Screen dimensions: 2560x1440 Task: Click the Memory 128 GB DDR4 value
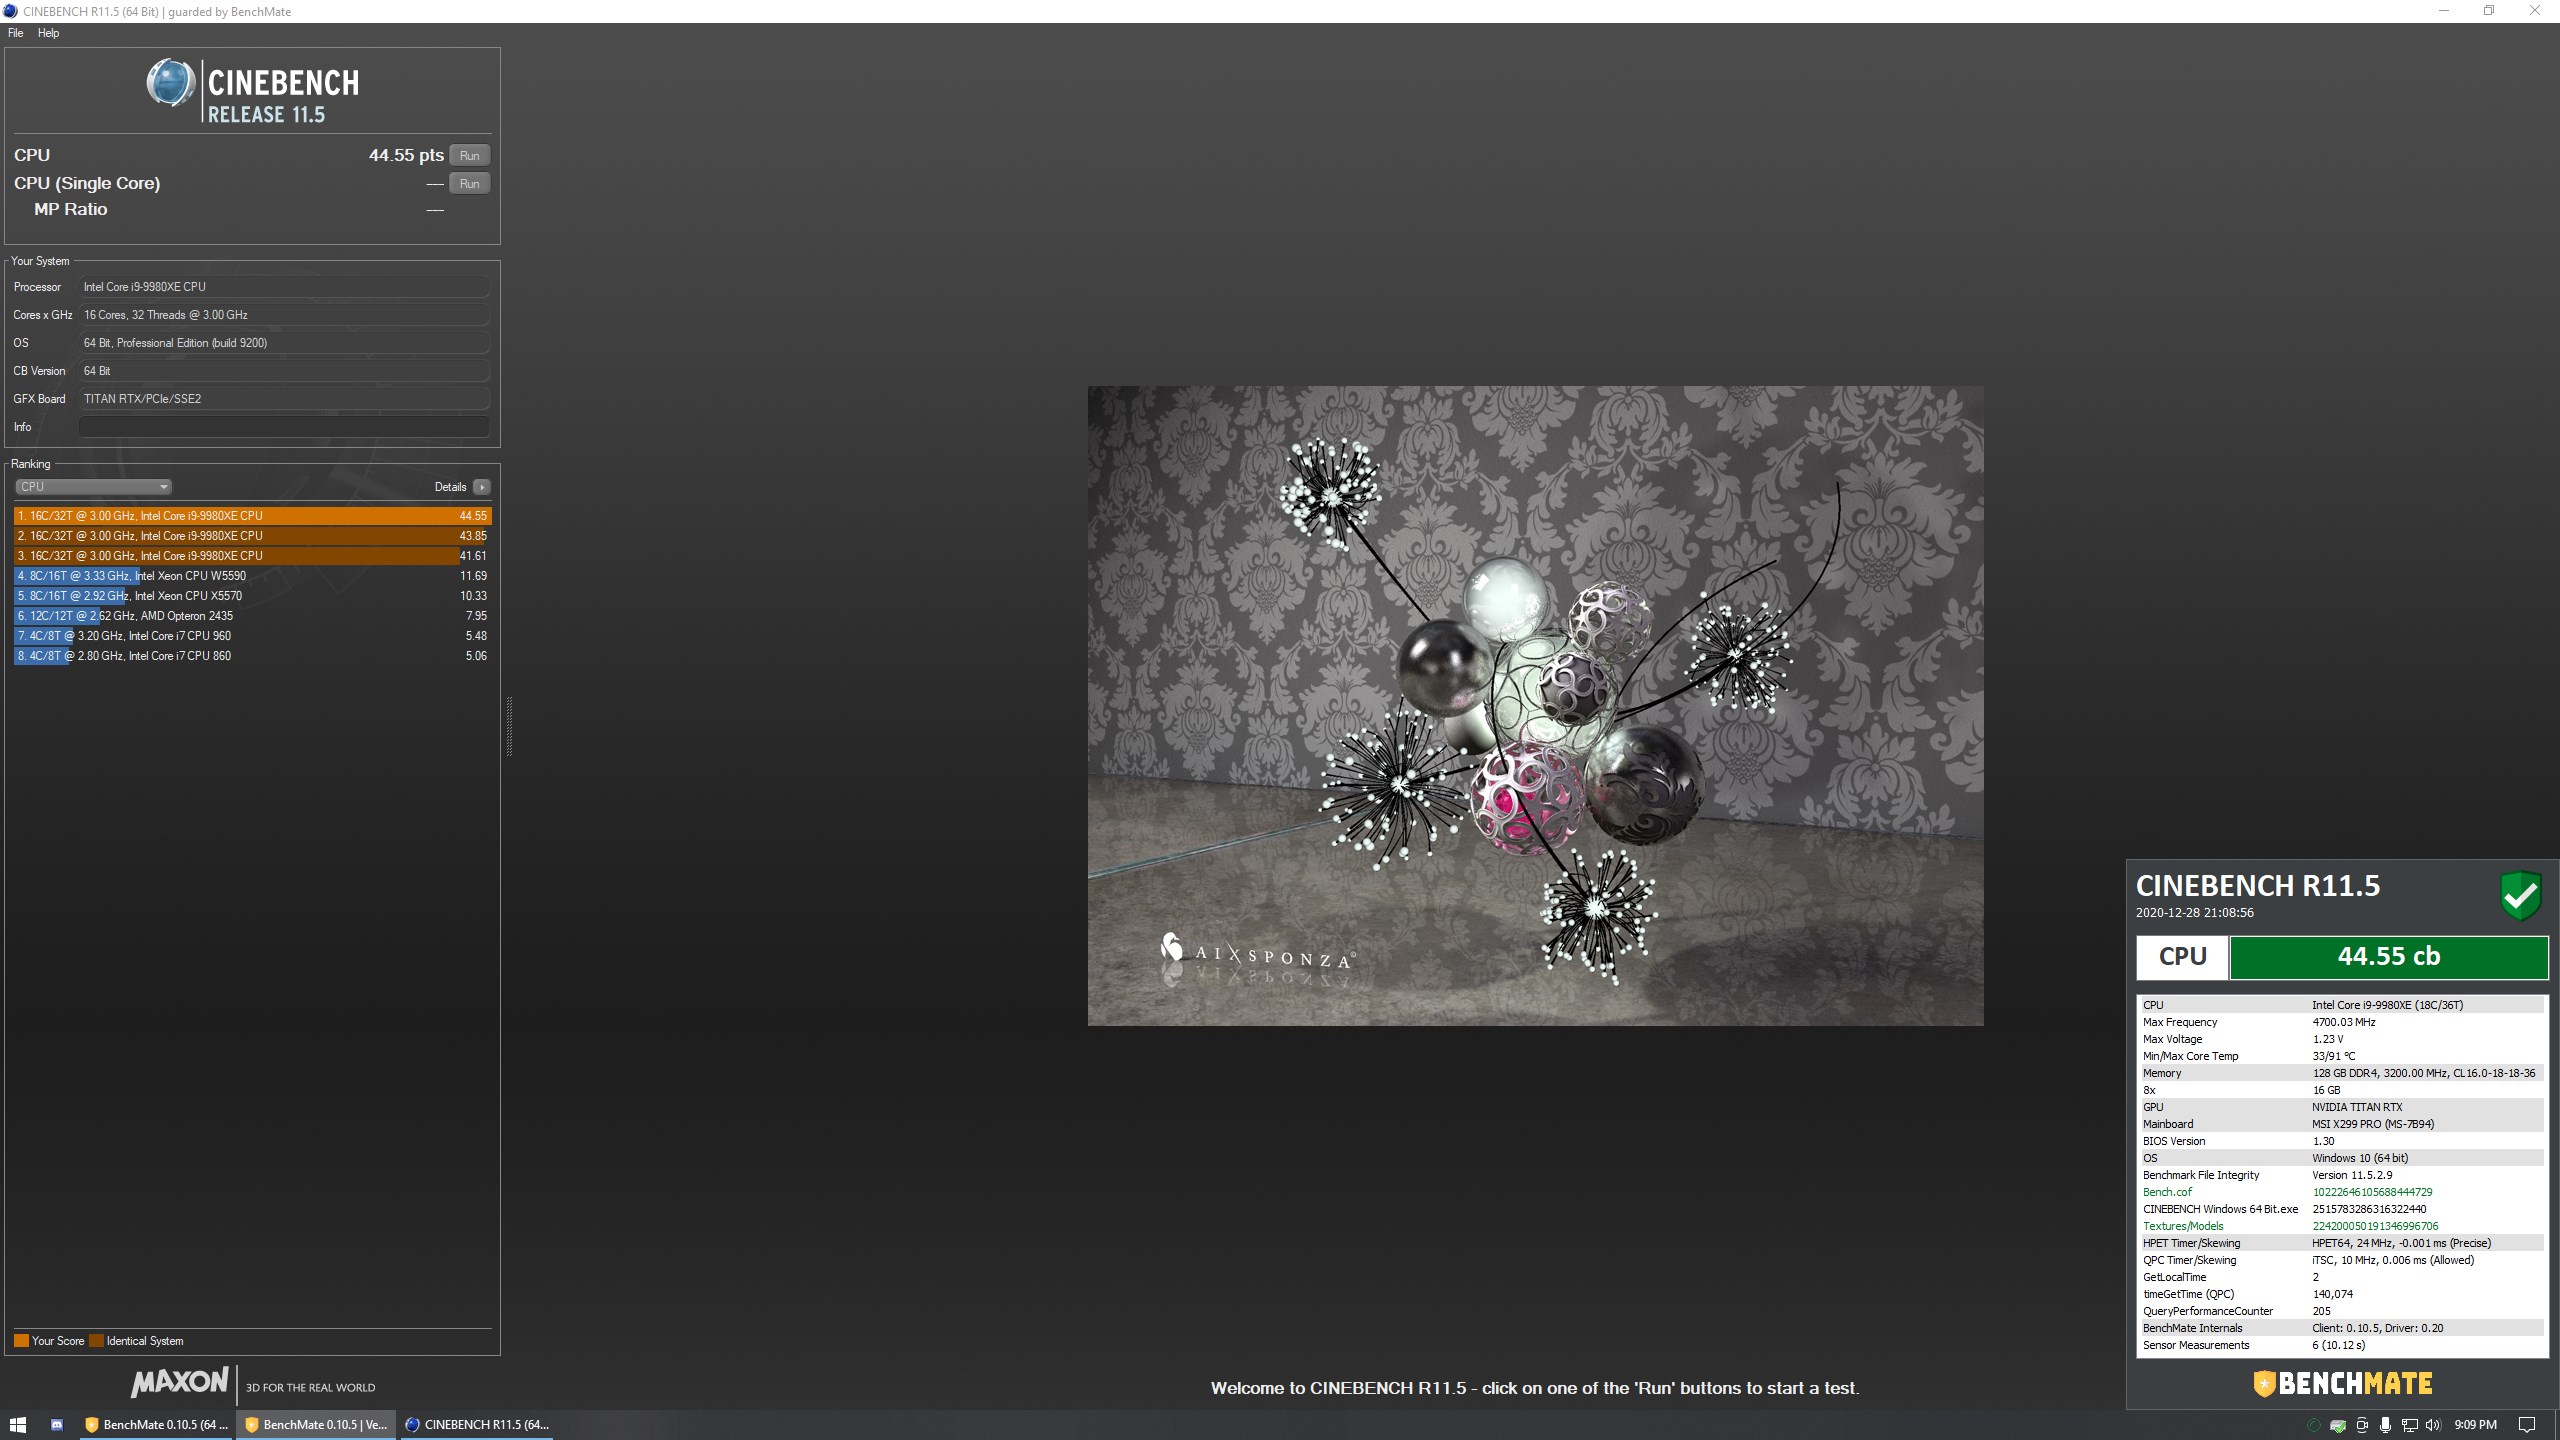pos(2423,1073)
